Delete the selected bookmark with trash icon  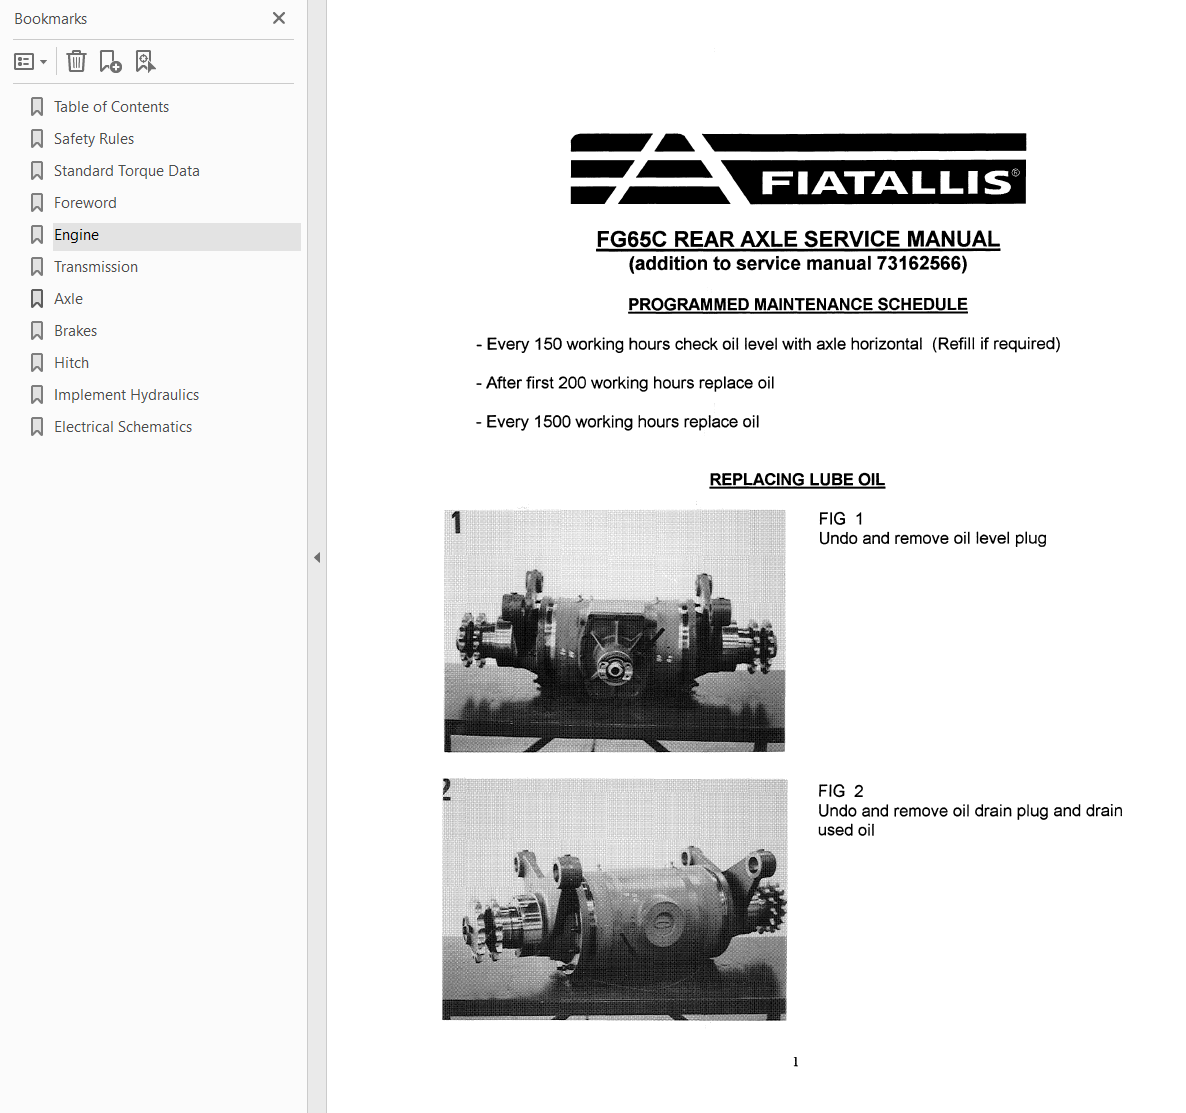76,61
